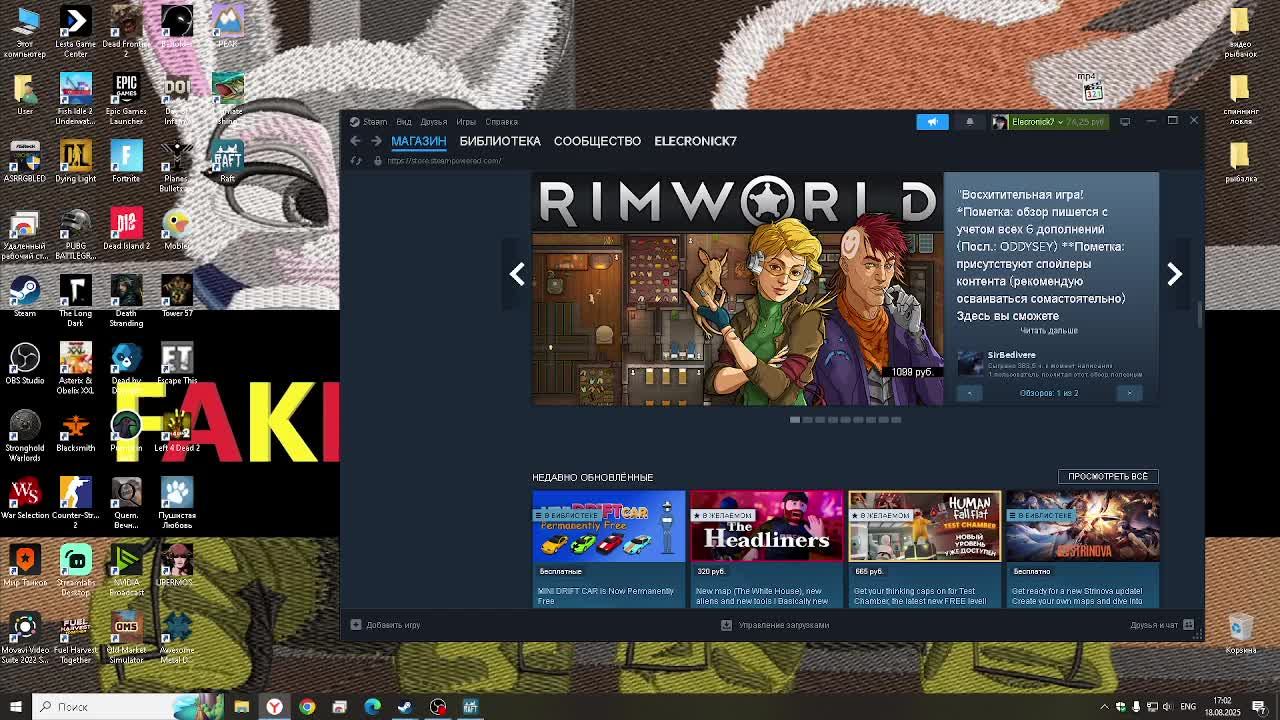
Task: Click ПРОСМОТРЕТЬ ВСЁ button
Action: pos(1108,476)
